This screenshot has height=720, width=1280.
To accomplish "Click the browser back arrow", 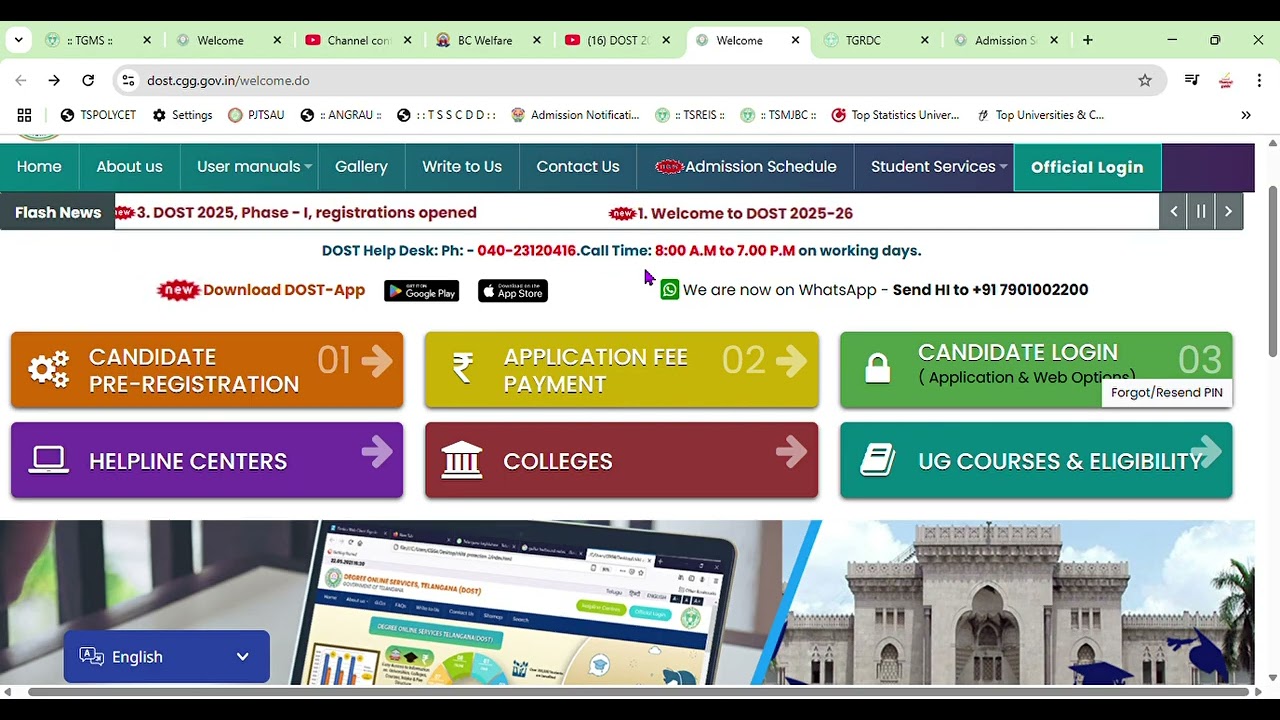I will 21,80.
